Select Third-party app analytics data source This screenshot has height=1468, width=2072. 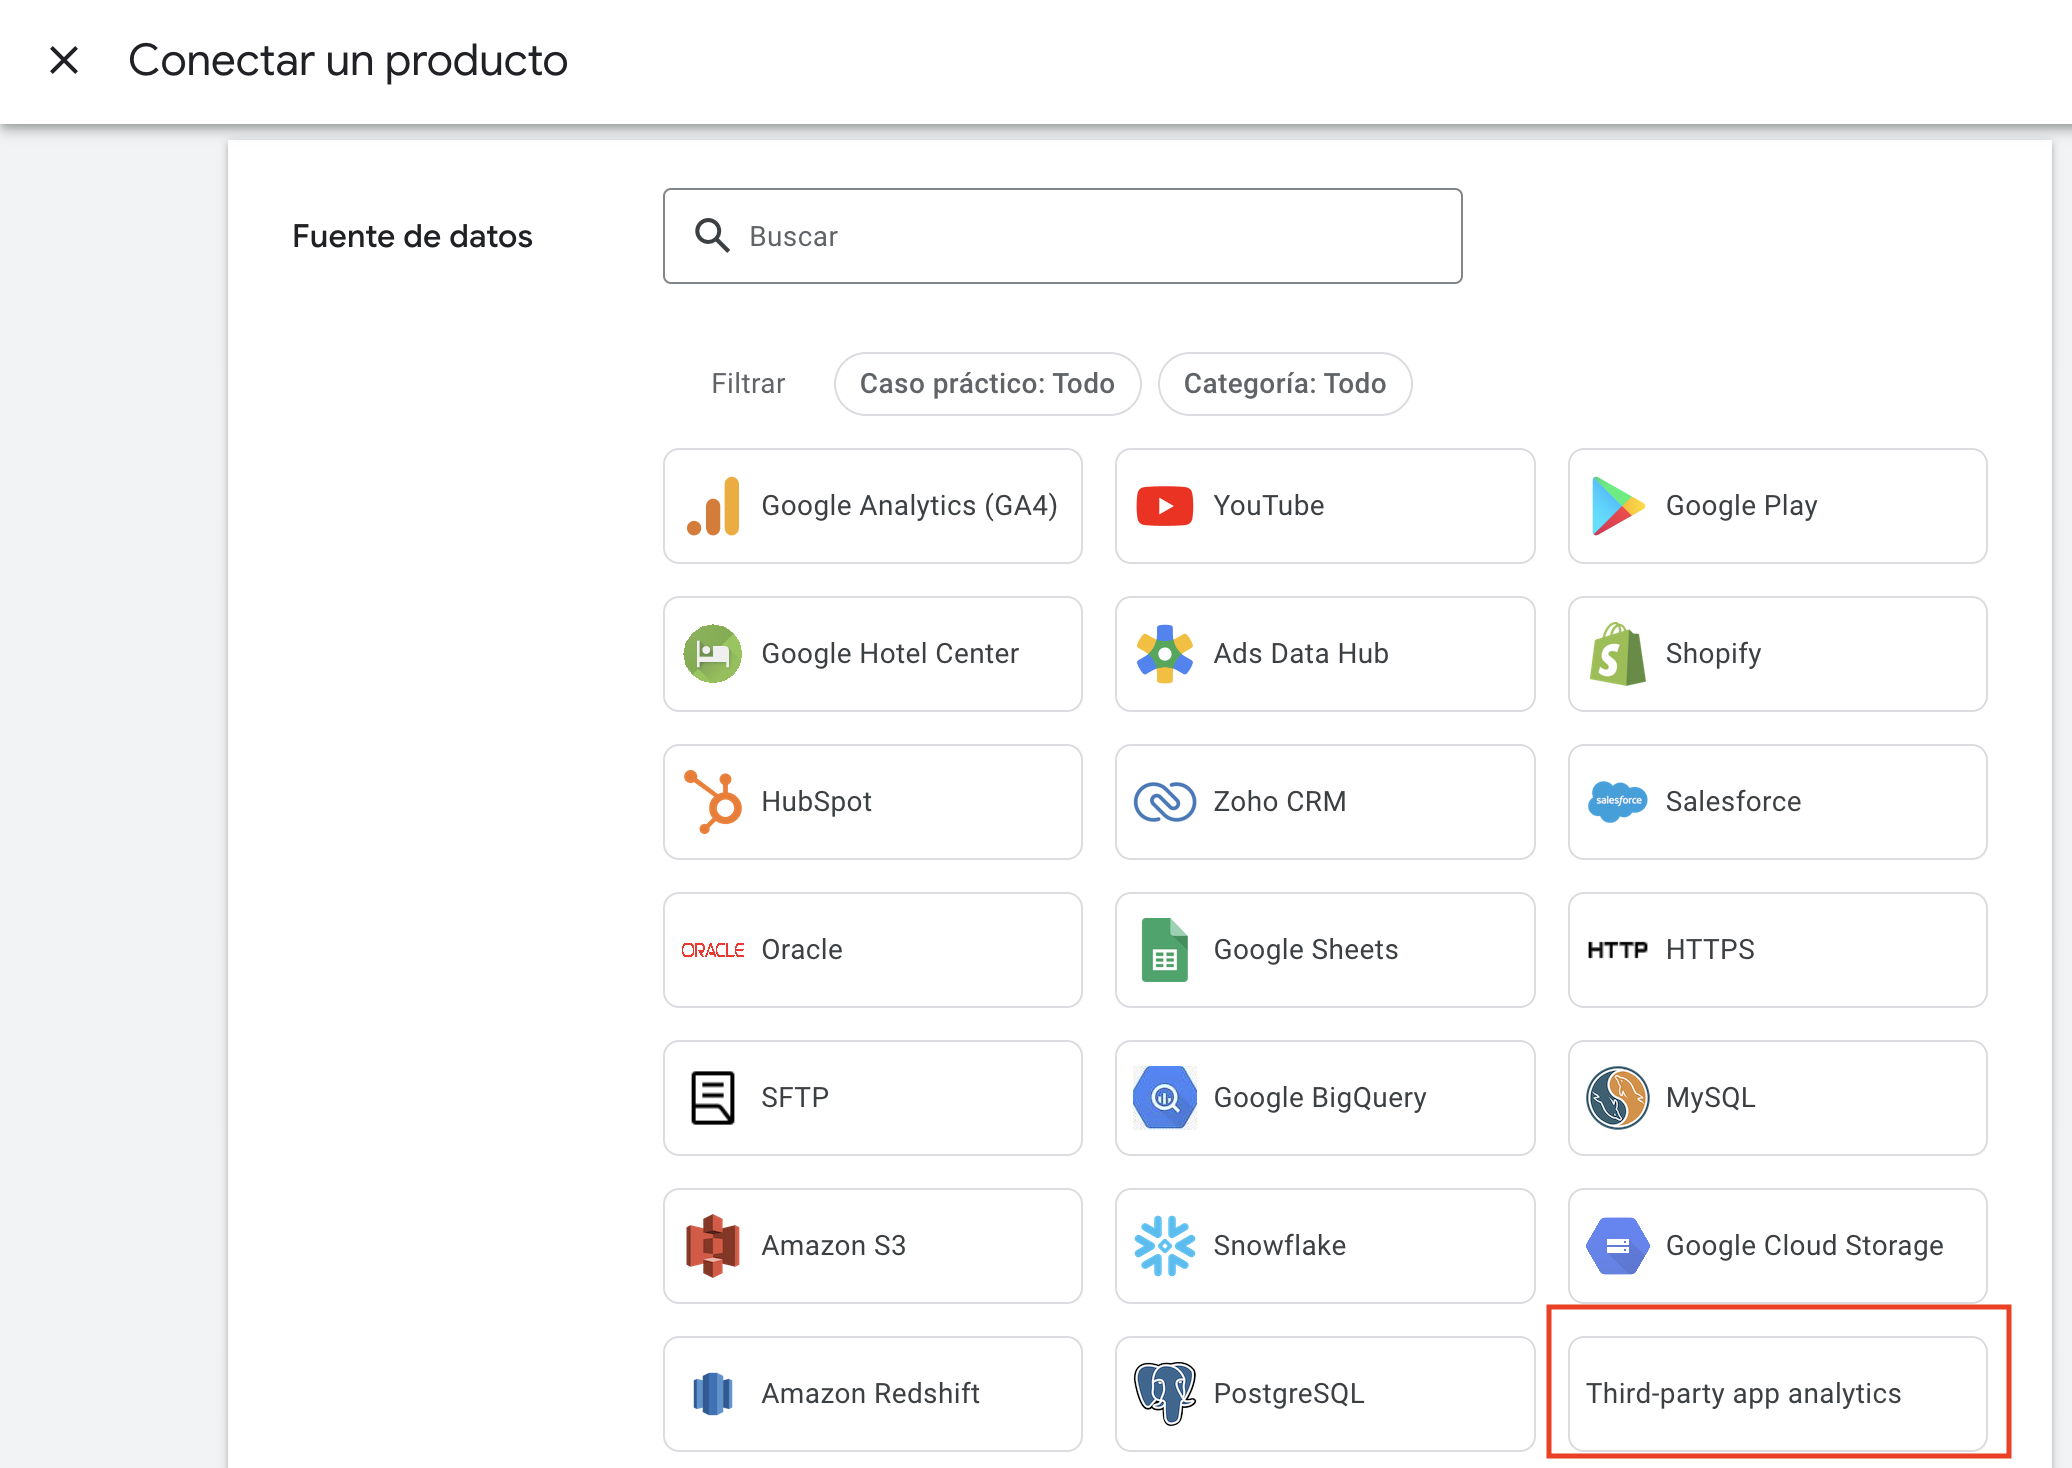1776,1393
